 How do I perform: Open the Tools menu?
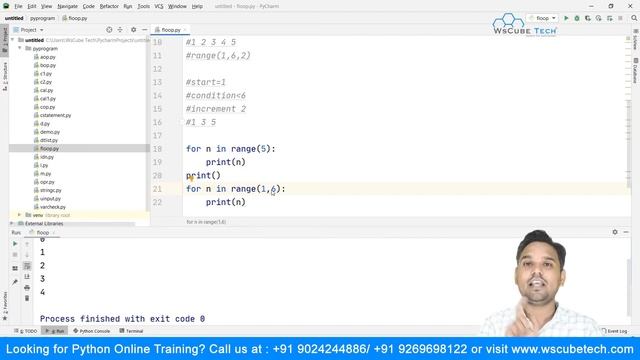click(x=143, y=7)
